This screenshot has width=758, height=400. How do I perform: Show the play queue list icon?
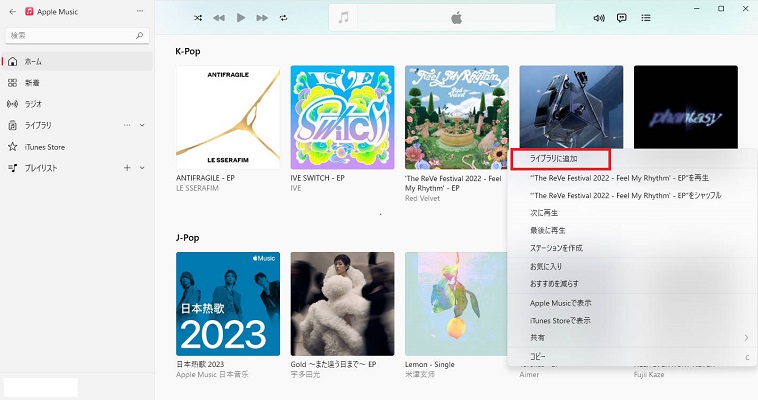click(x=646, y=18)
